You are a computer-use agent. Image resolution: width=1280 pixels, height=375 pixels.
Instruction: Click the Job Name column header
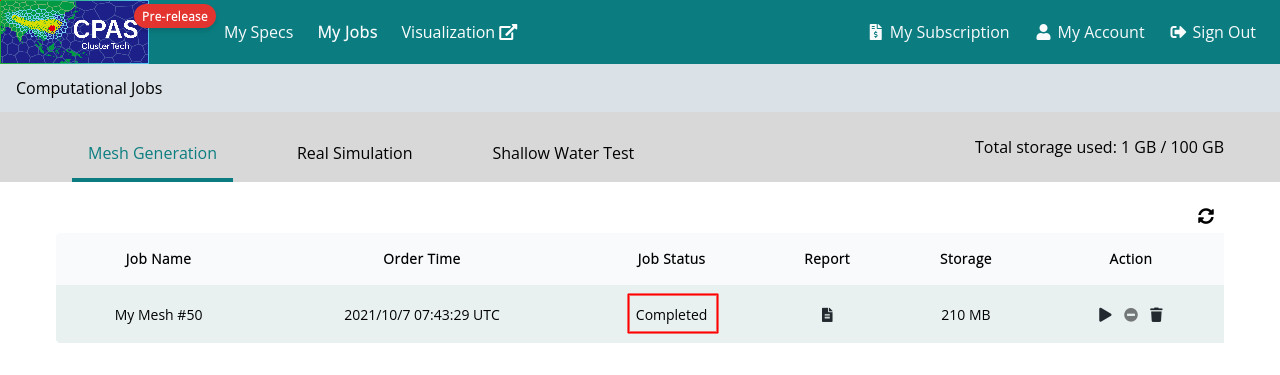point(158,259)
